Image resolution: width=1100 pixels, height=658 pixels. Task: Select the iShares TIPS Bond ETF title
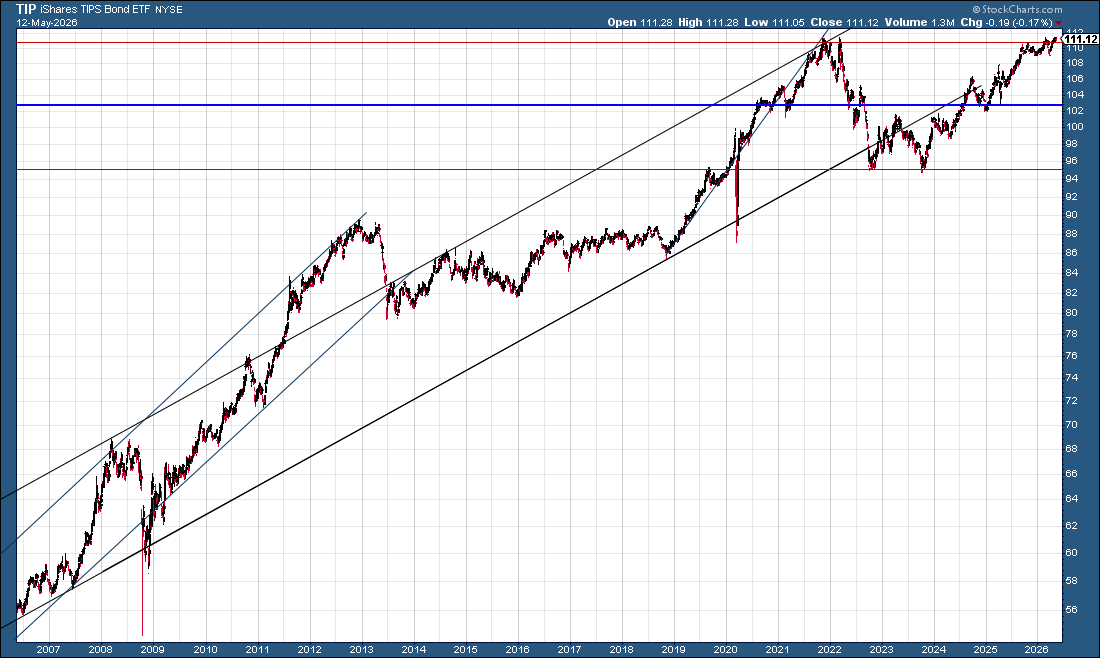coord(95,10)
